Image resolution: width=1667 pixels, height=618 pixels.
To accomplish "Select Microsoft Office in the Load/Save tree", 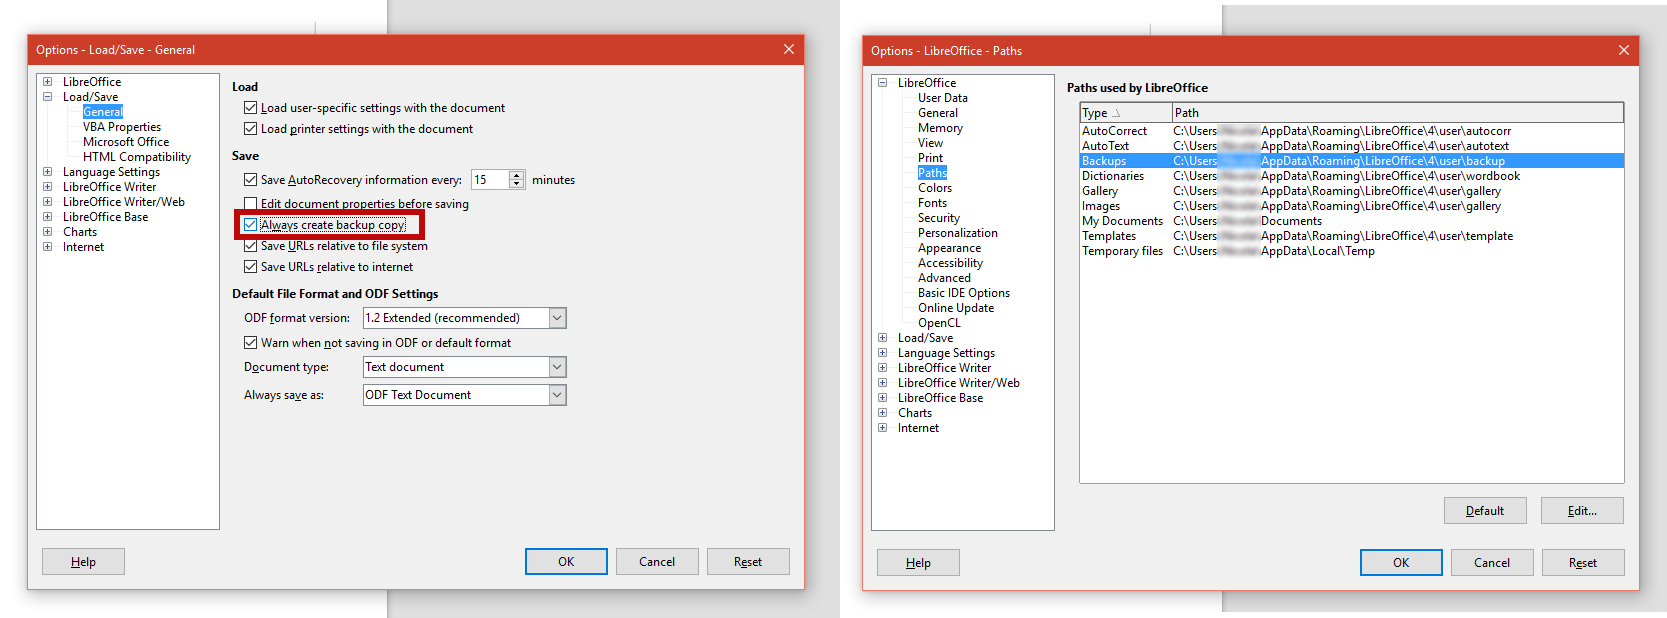I will click(126, 142).
